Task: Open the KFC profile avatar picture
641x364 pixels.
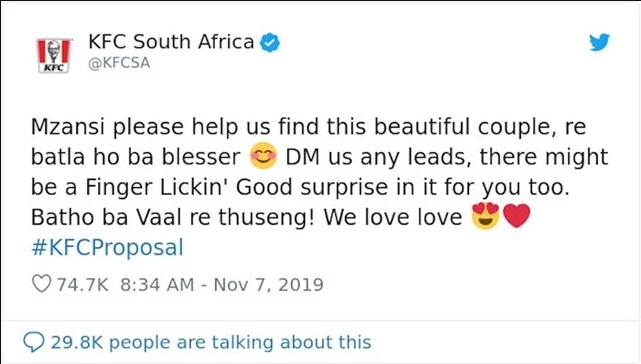Action: pos(54,56)
